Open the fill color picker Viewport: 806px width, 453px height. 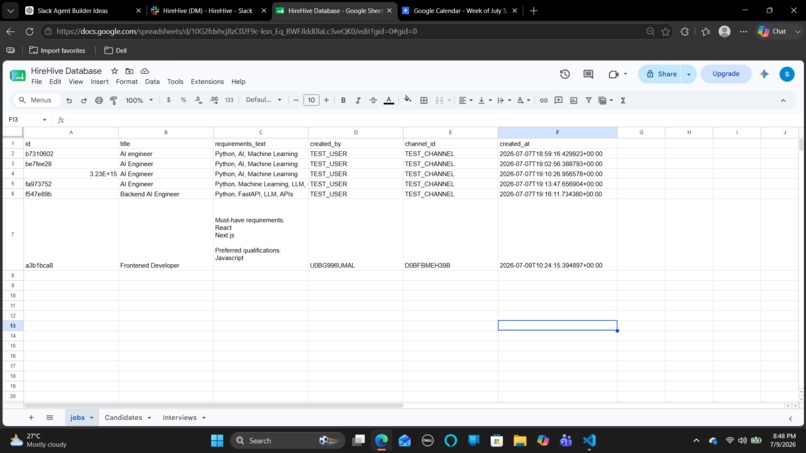[408, 100]
